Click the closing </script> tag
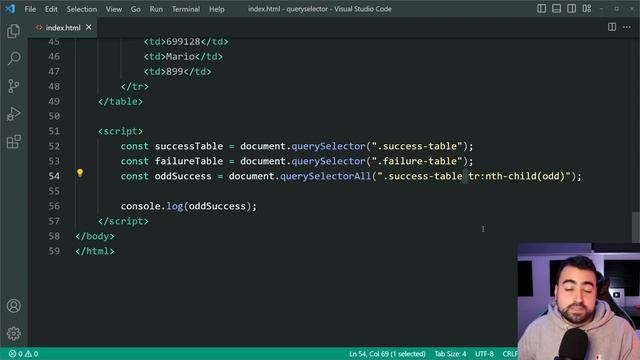The height and width of the screenshot is (360, 640). 123,221
